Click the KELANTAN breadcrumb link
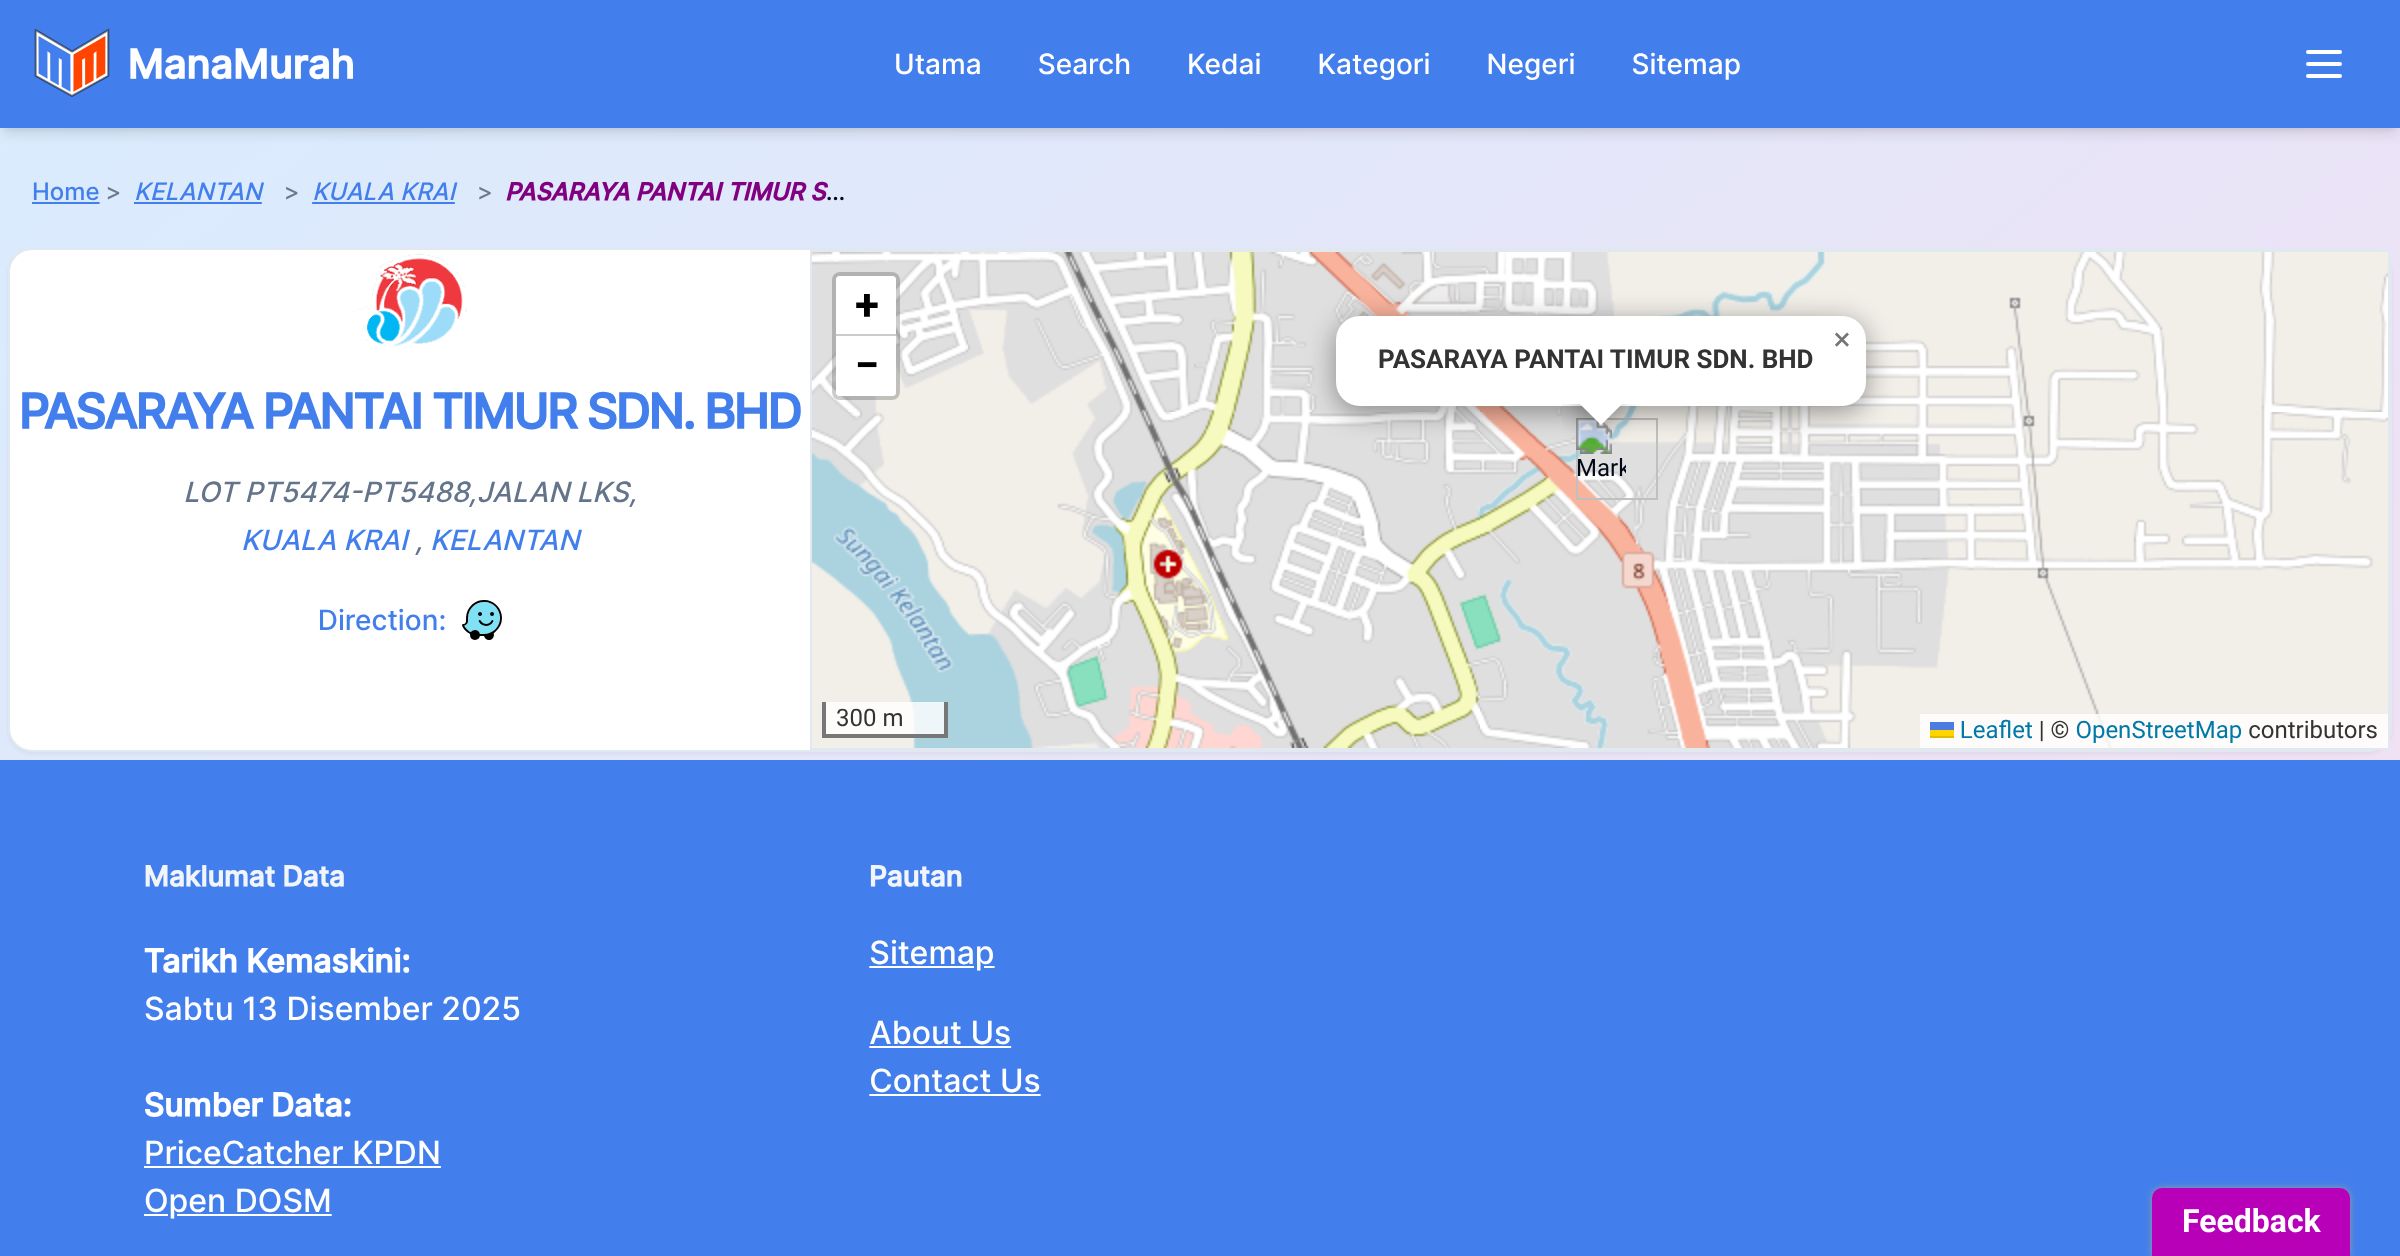2400x1256 pixels. (198, 191)
